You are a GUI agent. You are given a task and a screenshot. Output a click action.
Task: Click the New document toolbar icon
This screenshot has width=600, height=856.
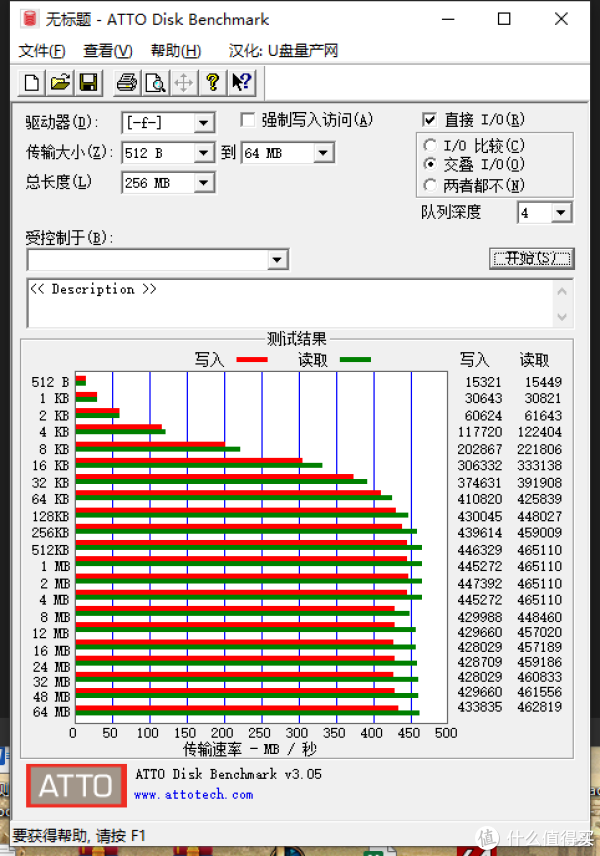32,83
